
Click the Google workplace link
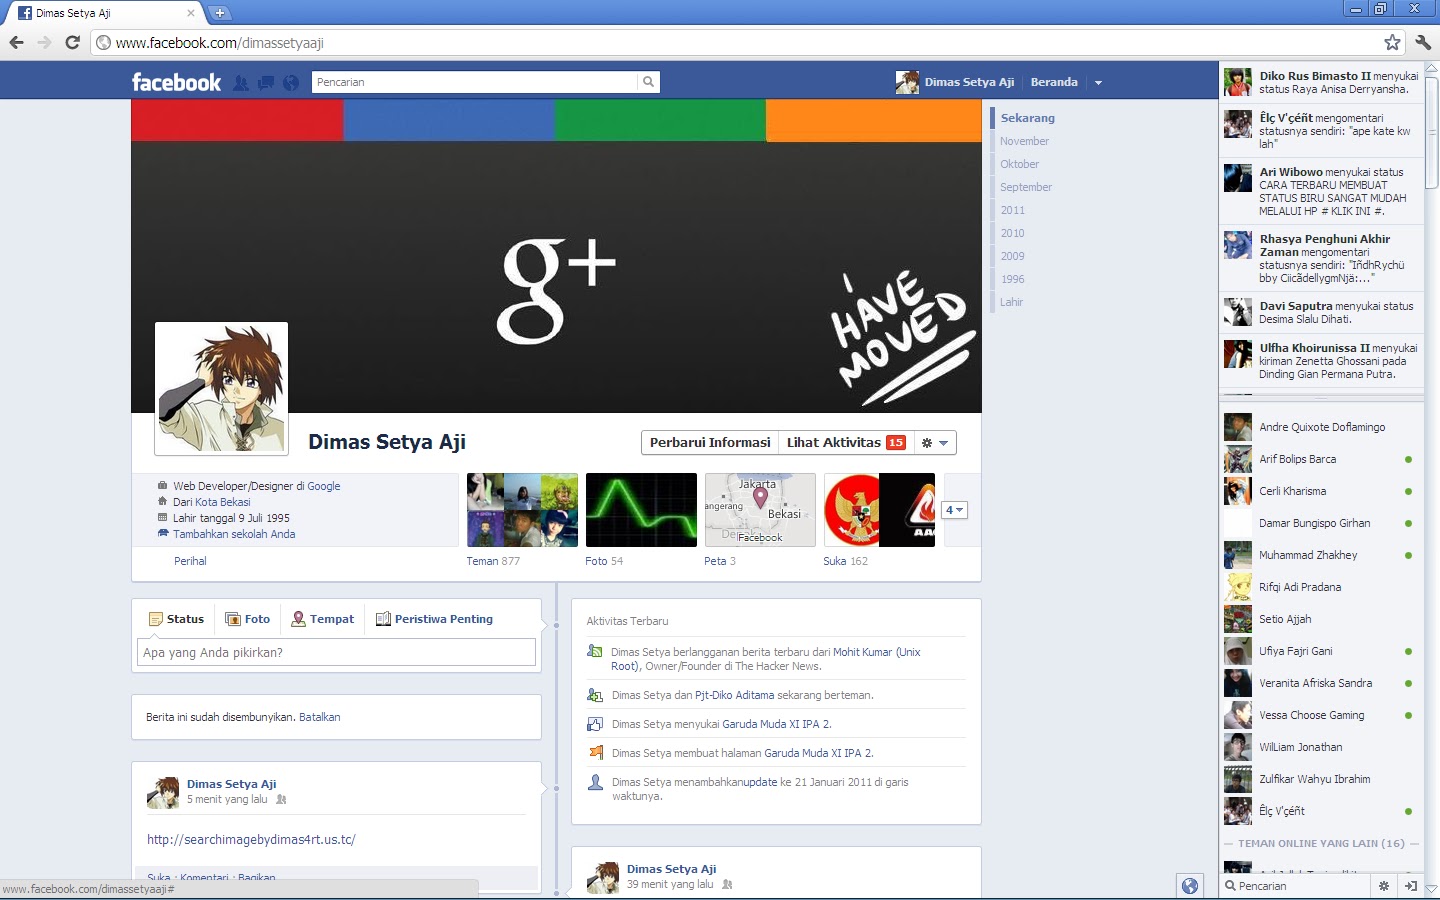(324, 486)
